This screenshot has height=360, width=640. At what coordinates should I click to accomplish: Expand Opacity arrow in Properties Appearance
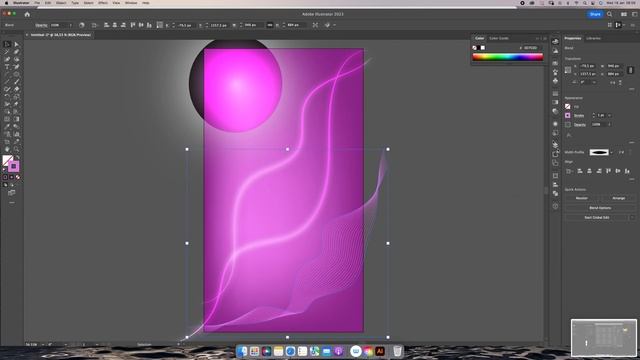coord(609,124)
